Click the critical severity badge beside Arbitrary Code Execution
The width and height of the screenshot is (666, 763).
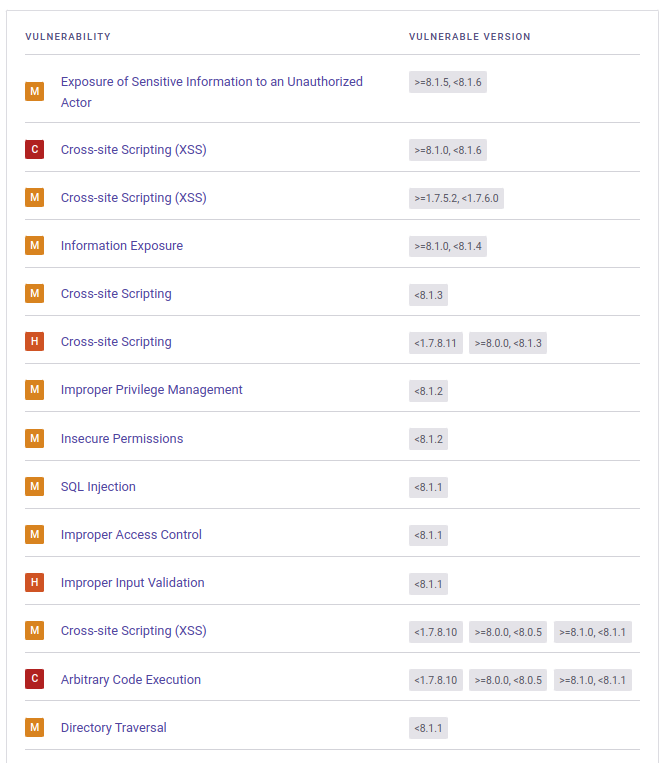click(35, 679)
